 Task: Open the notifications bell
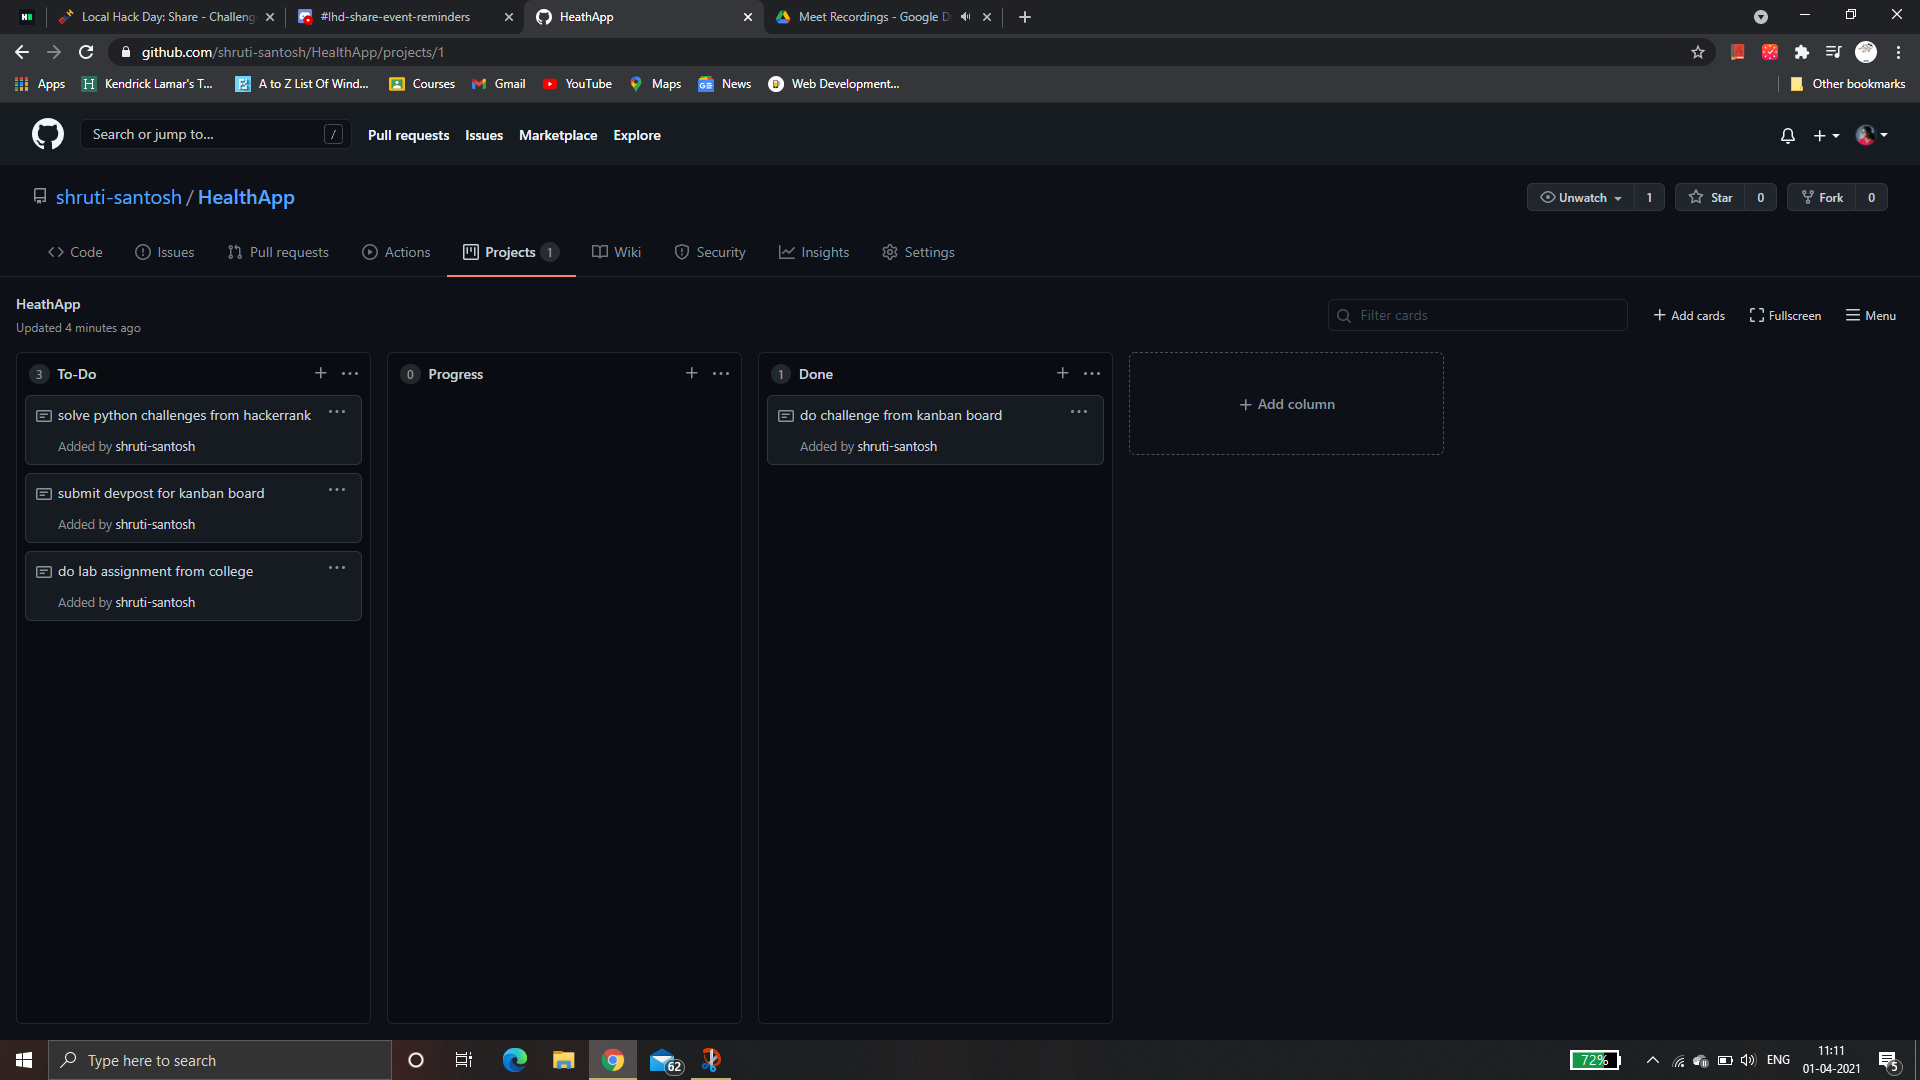[x=1787, y=135]
